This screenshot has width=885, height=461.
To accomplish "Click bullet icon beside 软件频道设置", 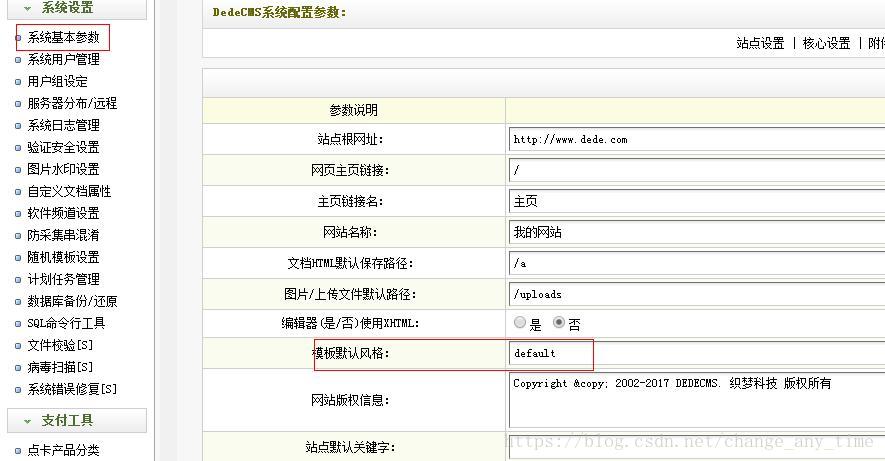I will click(18, 214).
